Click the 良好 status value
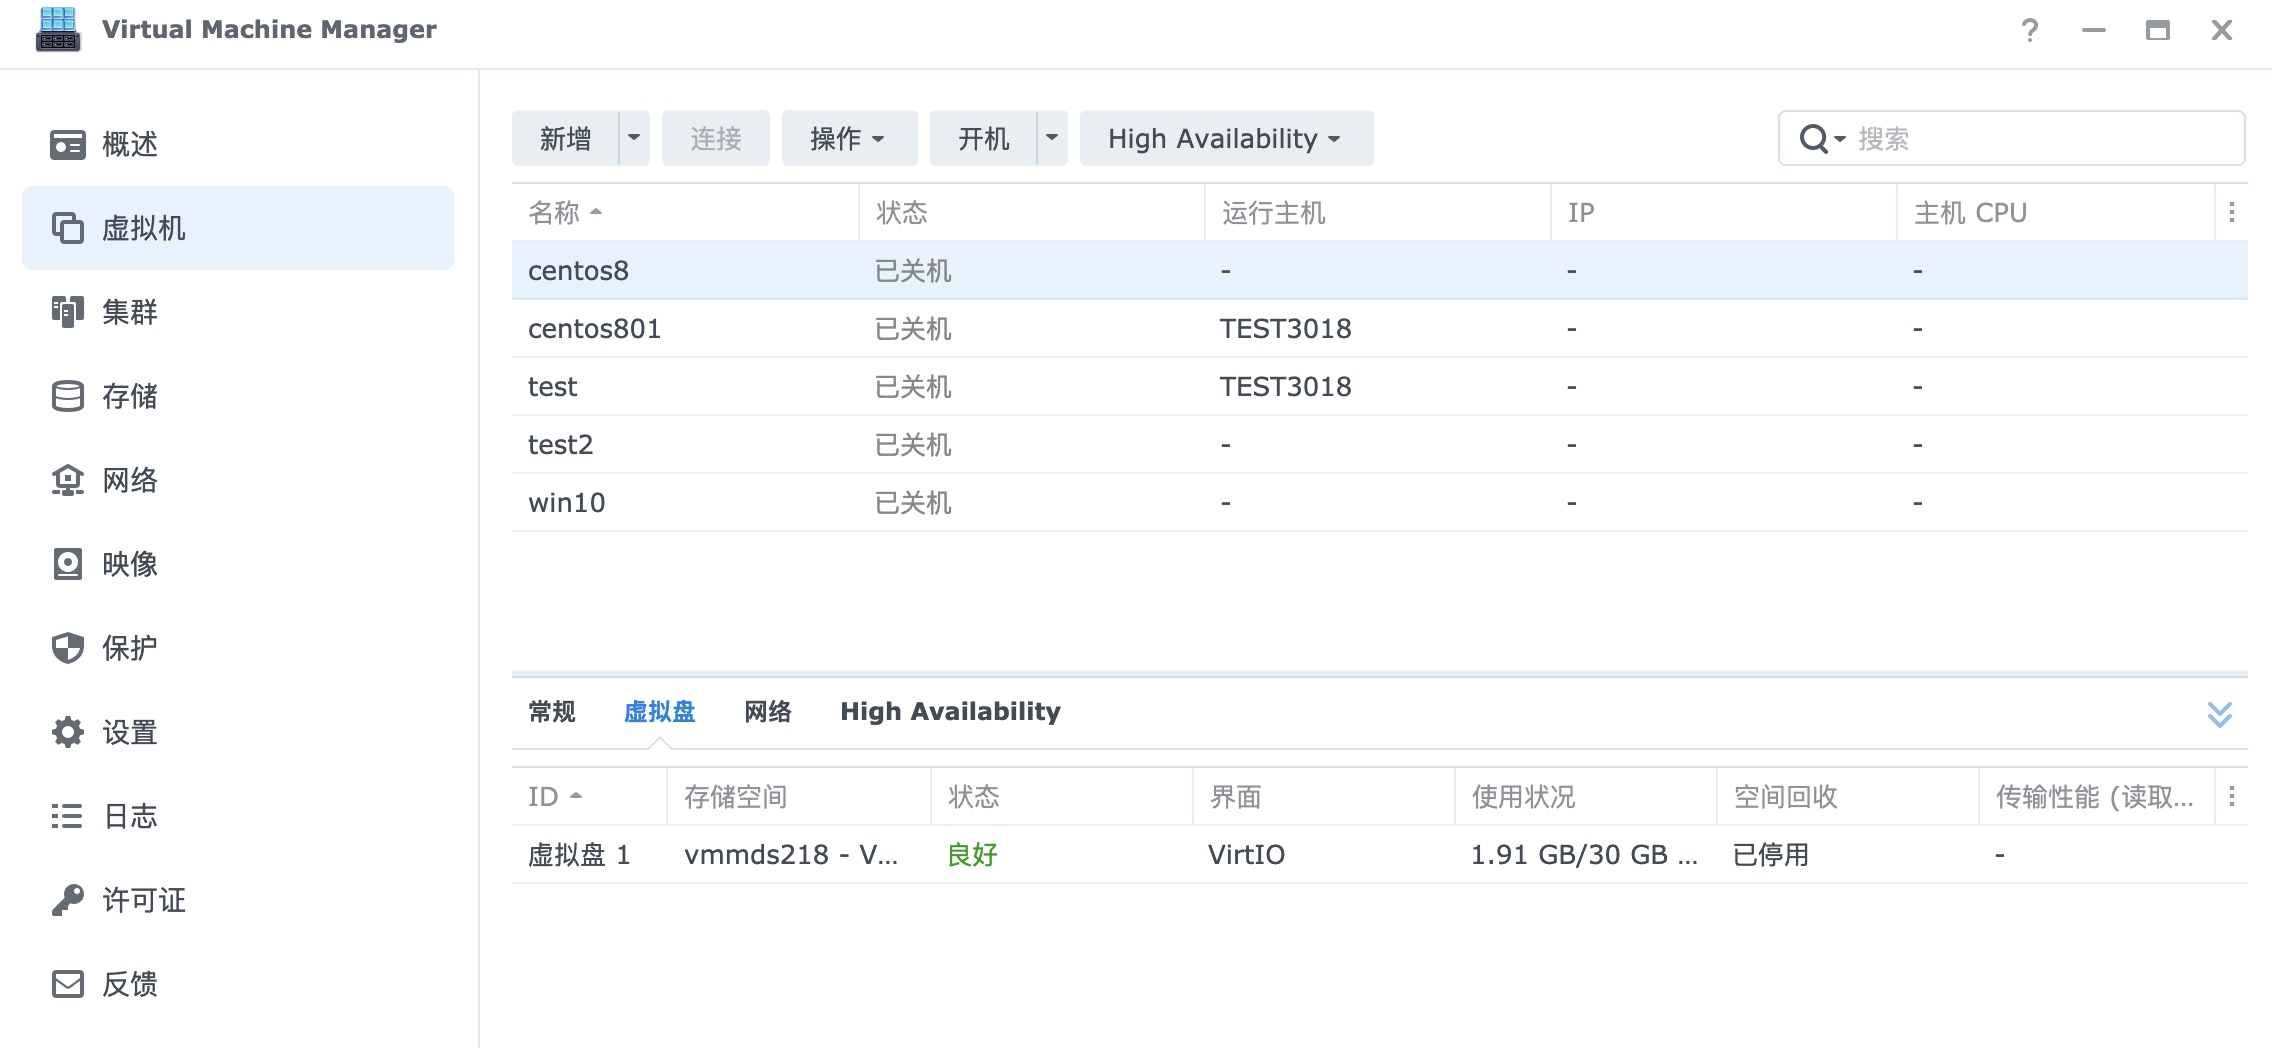The image size is (2272, 1048). (972, 854)
